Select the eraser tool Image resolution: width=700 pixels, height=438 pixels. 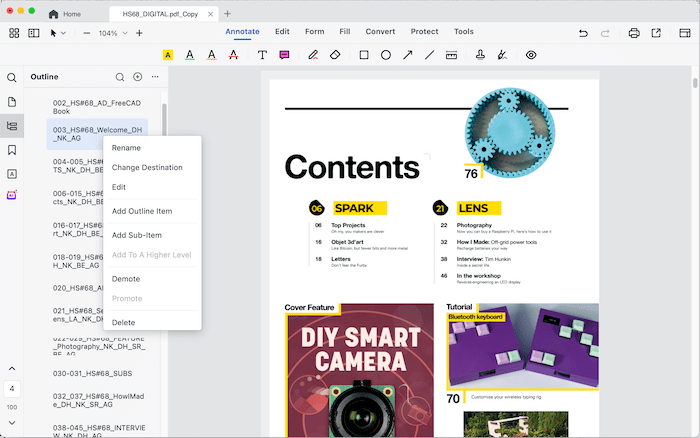pyautogui.click(x=336, y=55)
